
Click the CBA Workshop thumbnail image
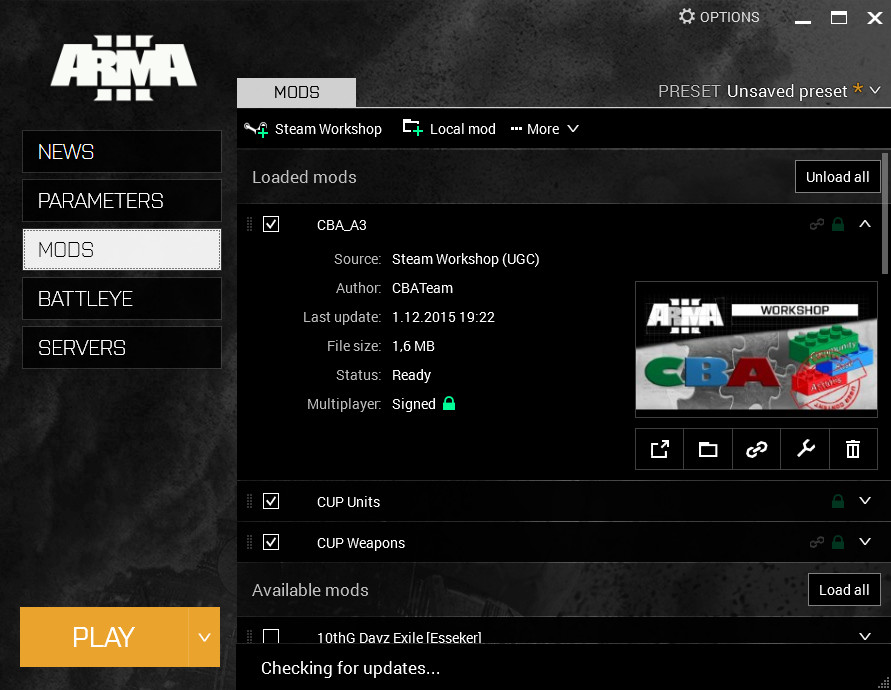[756, 349]
